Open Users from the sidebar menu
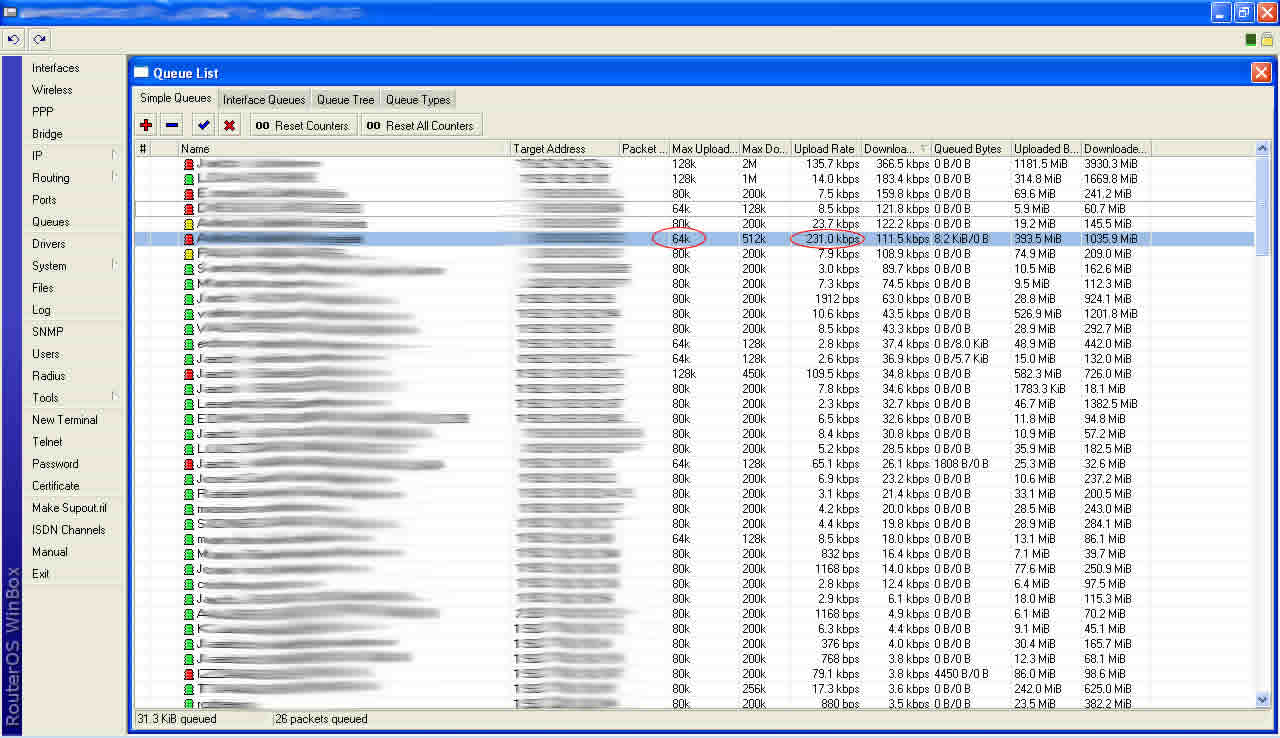This screenshot has height=738, width=1280. 46,354
